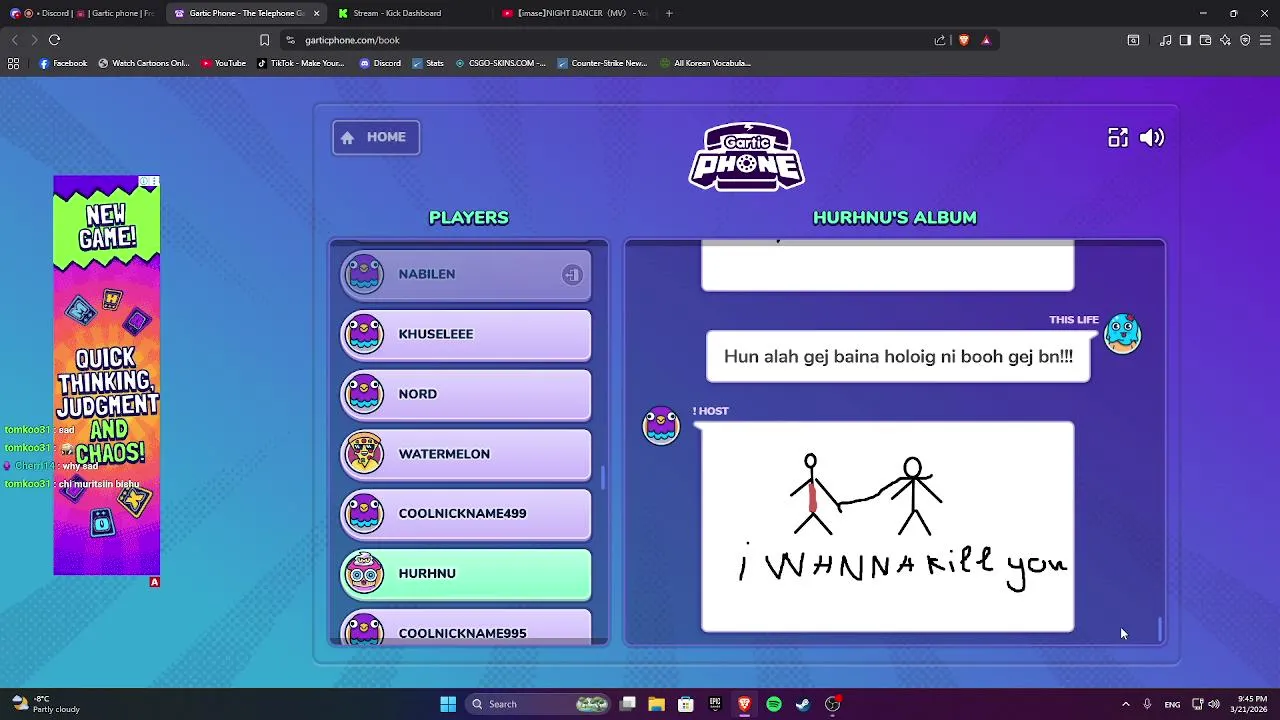Mute the game sound speaker icon

pyautogui.click(x=1152, y=138)
